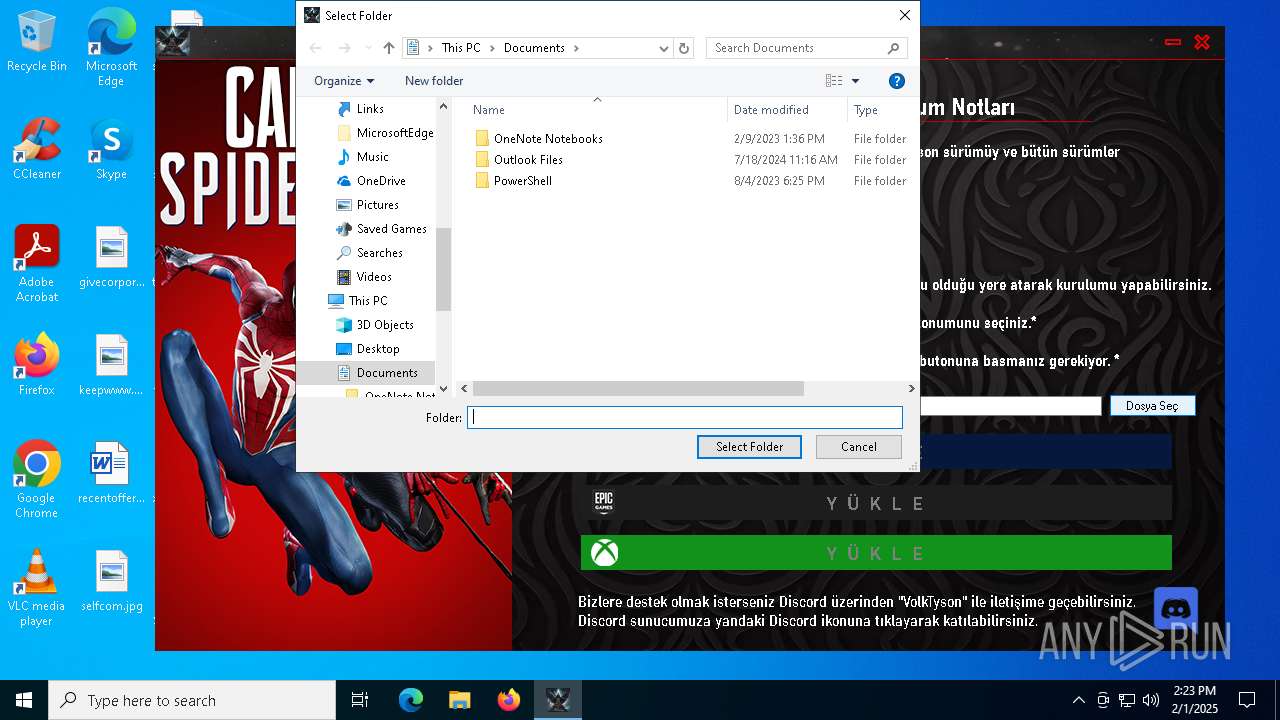Screen dimensions: 1280x720
Task: Open view options dropdown arrow
Action: (855, 81)
